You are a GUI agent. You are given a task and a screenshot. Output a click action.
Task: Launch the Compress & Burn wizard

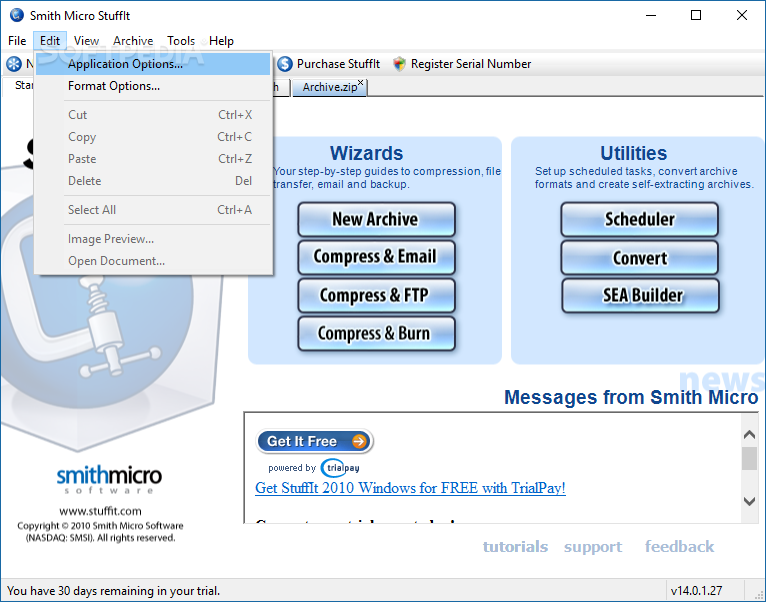[x=376, y=333]
